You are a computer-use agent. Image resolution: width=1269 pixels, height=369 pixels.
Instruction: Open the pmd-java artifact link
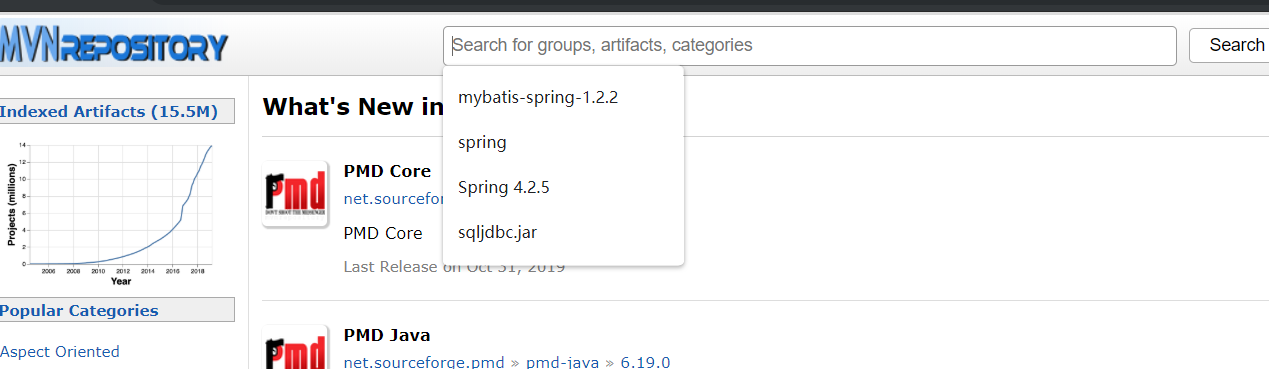pos(563,361)
